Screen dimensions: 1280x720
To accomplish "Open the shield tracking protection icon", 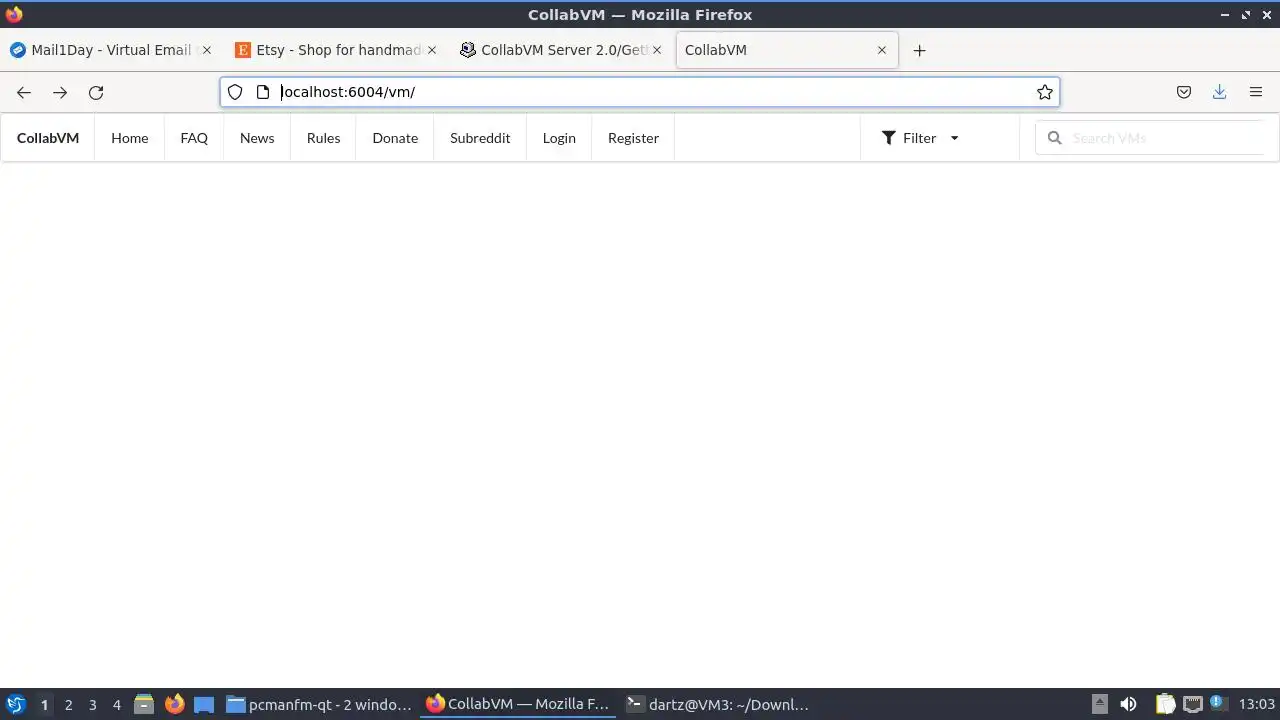I will 235,92.
